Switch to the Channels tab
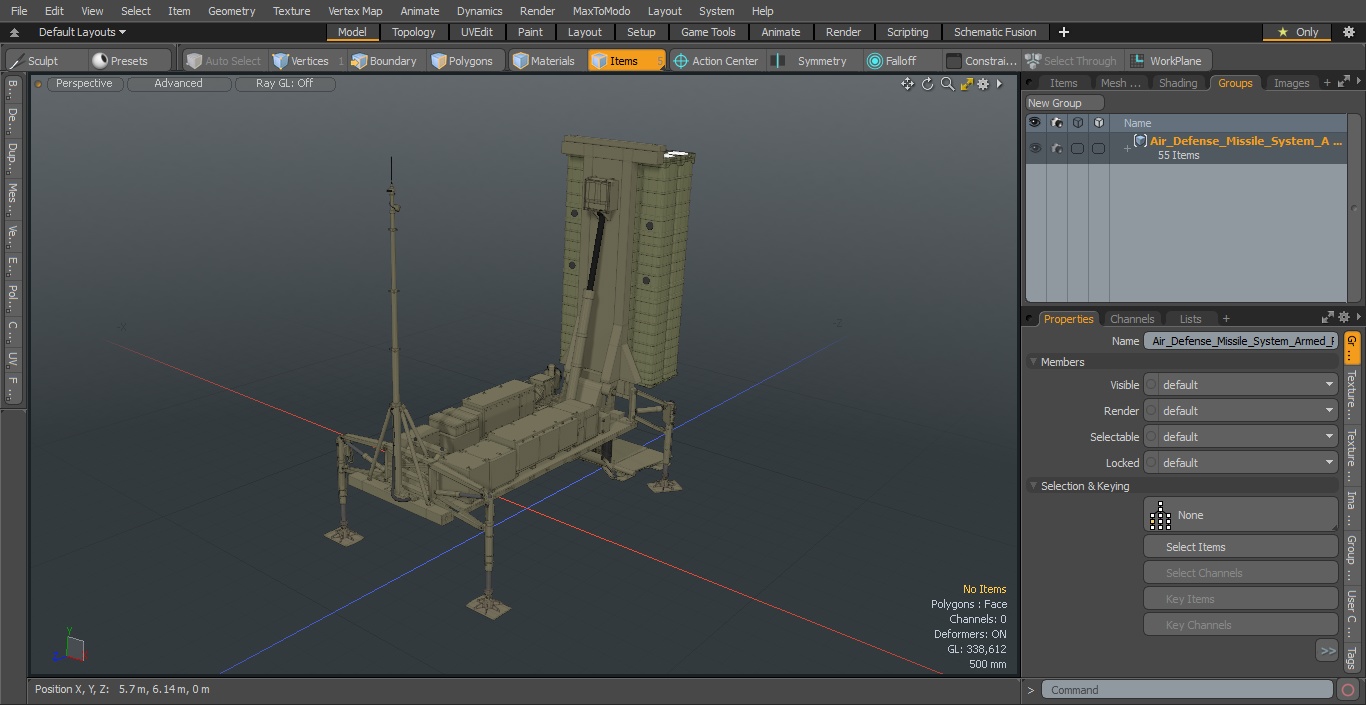1366x705 pixels. point(1132,319)
